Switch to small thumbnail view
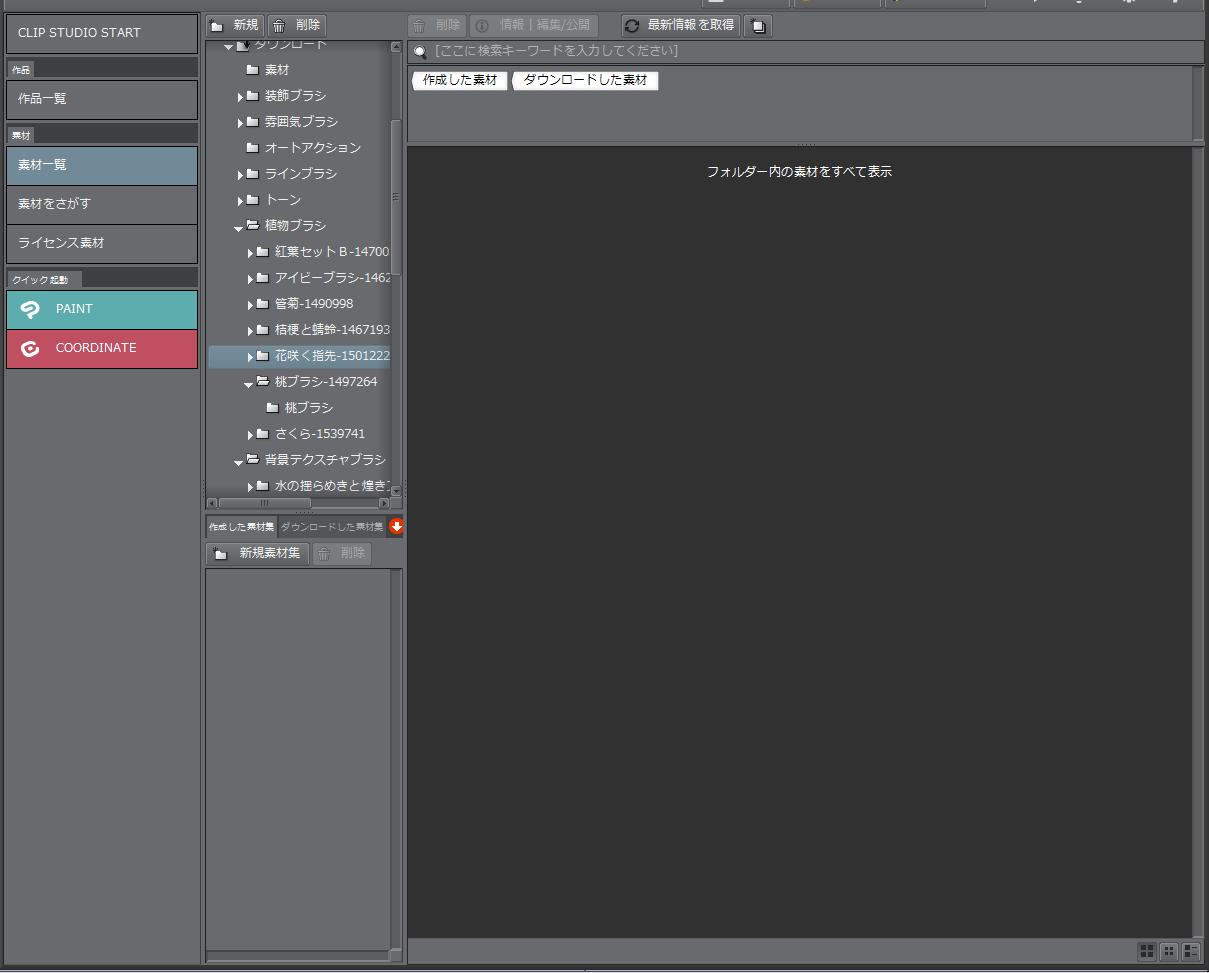 click(1169, 951)
